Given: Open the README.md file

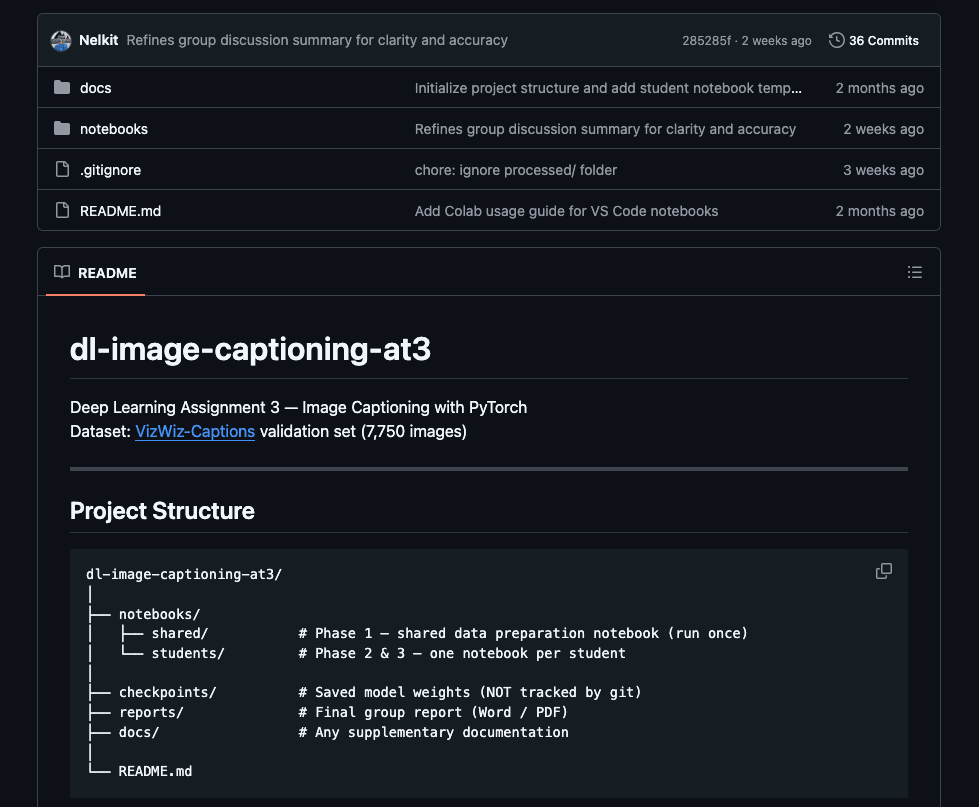Looking at the screenshot, I should tap(121, 211).
